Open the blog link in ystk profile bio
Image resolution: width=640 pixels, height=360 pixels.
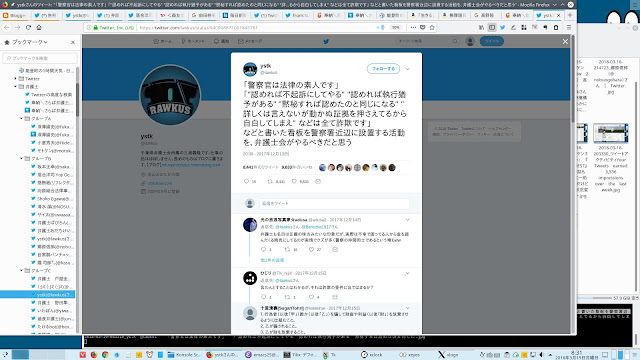click(191, 165)
